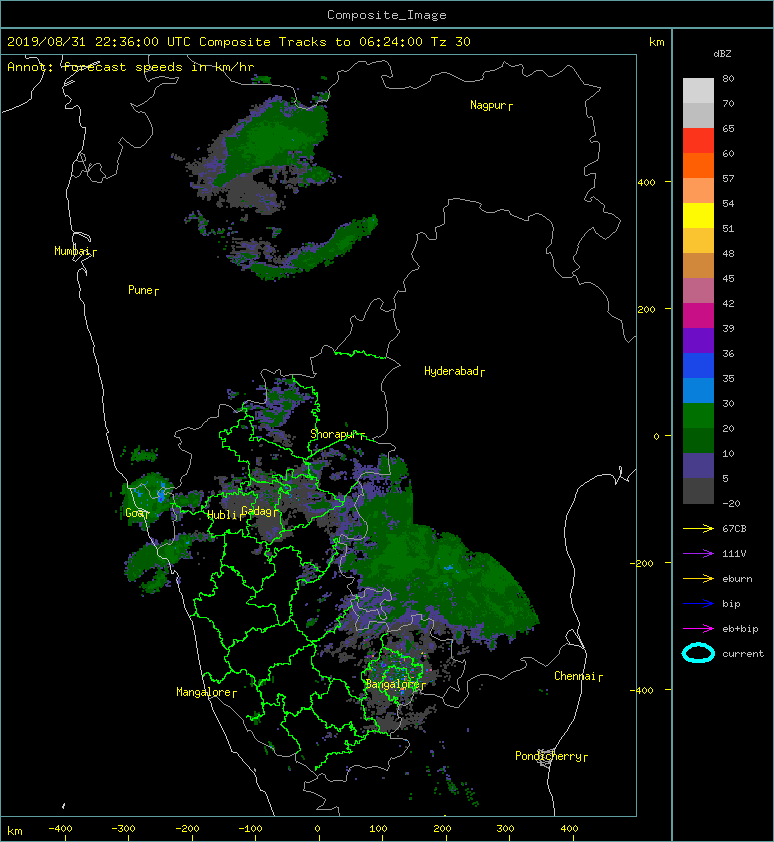The image size is (774, 842).
Task: Click the Mumbai city label
Action: pos(72,251)
